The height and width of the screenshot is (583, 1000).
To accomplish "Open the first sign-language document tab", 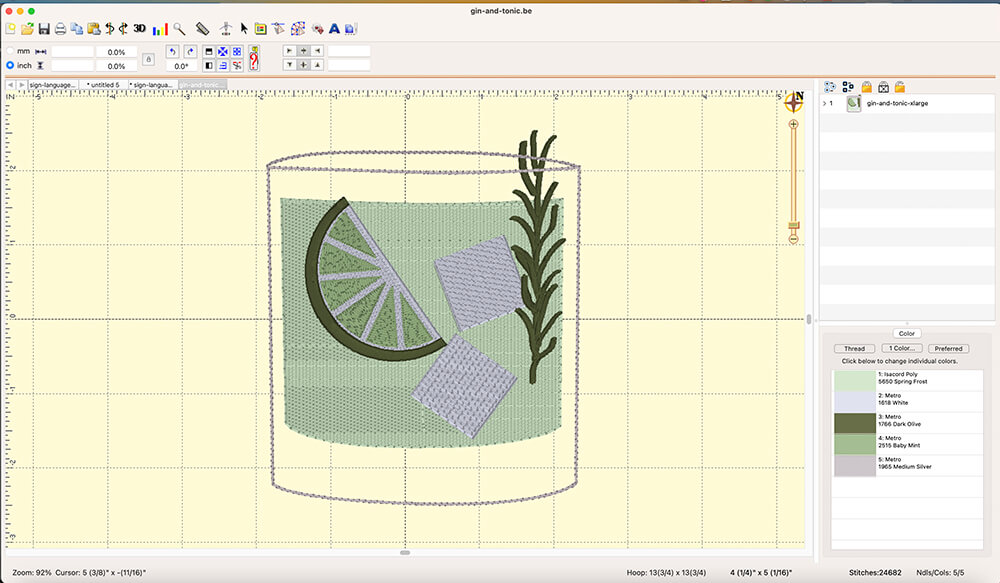I will click(52, 85).
